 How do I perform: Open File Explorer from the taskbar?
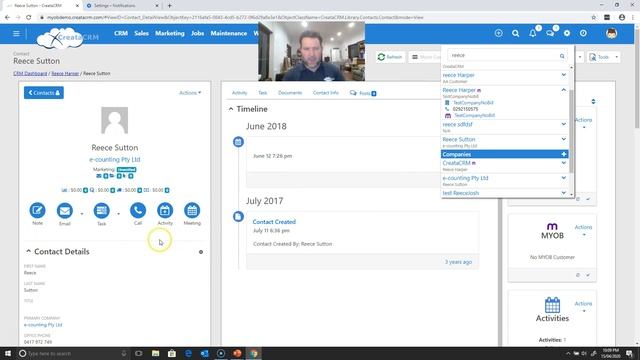[x=156, y=353]
